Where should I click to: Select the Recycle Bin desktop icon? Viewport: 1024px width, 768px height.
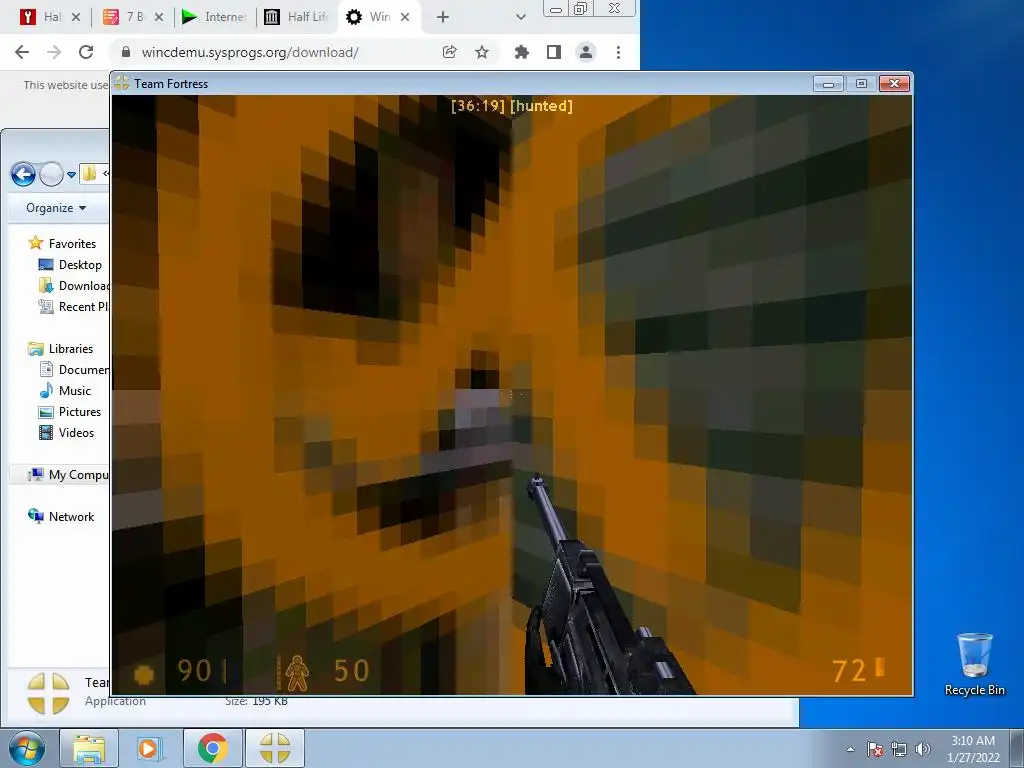[974, 664]
